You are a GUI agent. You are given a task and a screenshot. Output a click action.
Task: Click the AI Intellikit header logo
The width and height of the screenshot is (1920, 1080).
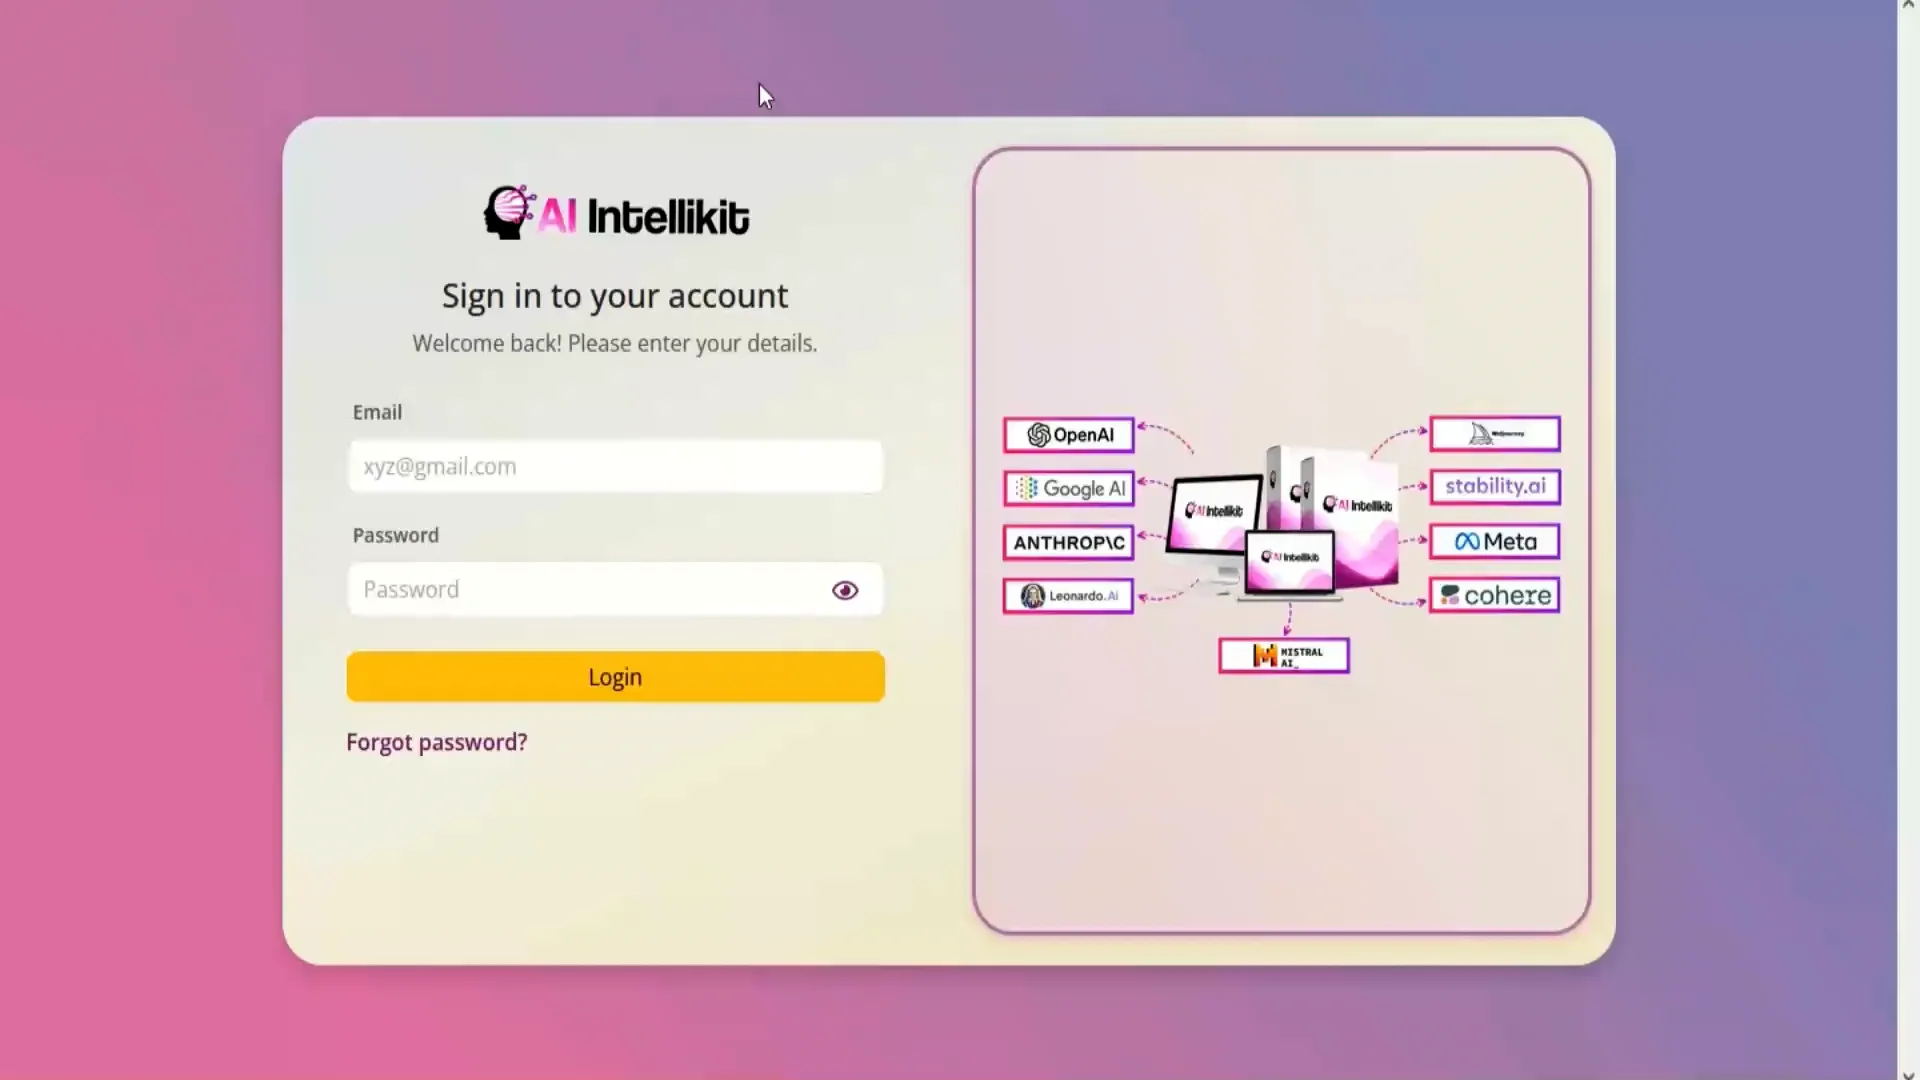(x=615, y=211)
